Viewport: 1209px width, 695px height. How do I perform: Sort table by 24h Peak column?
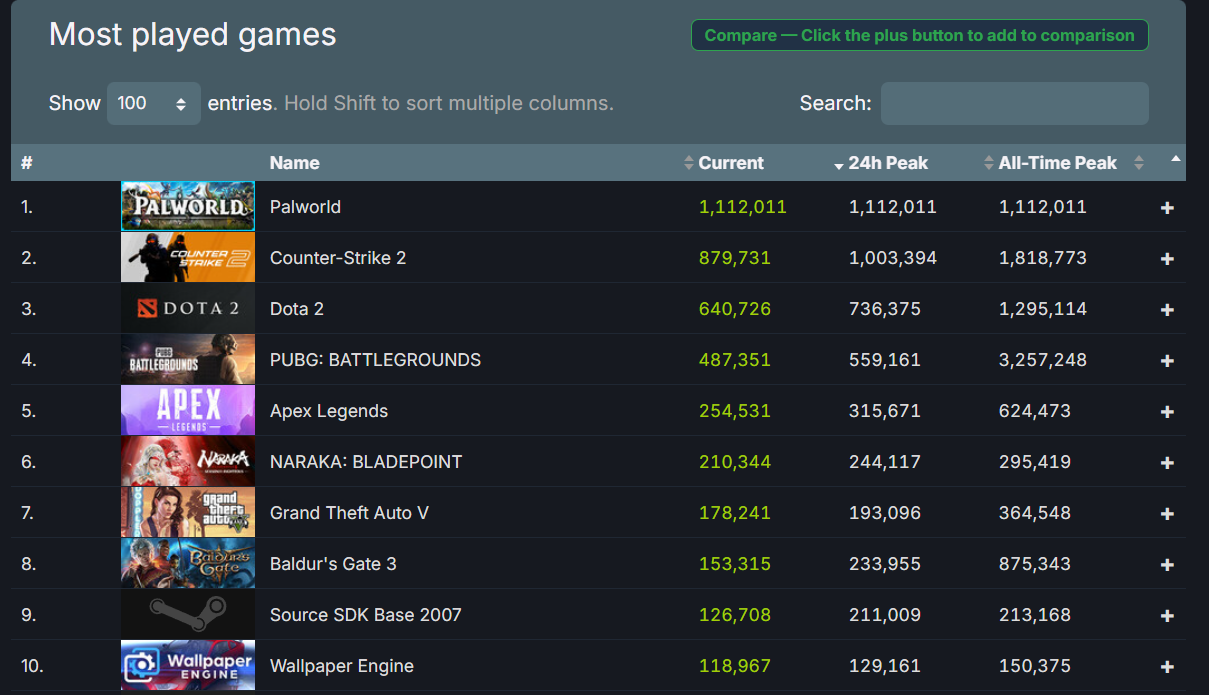[888, 163]
